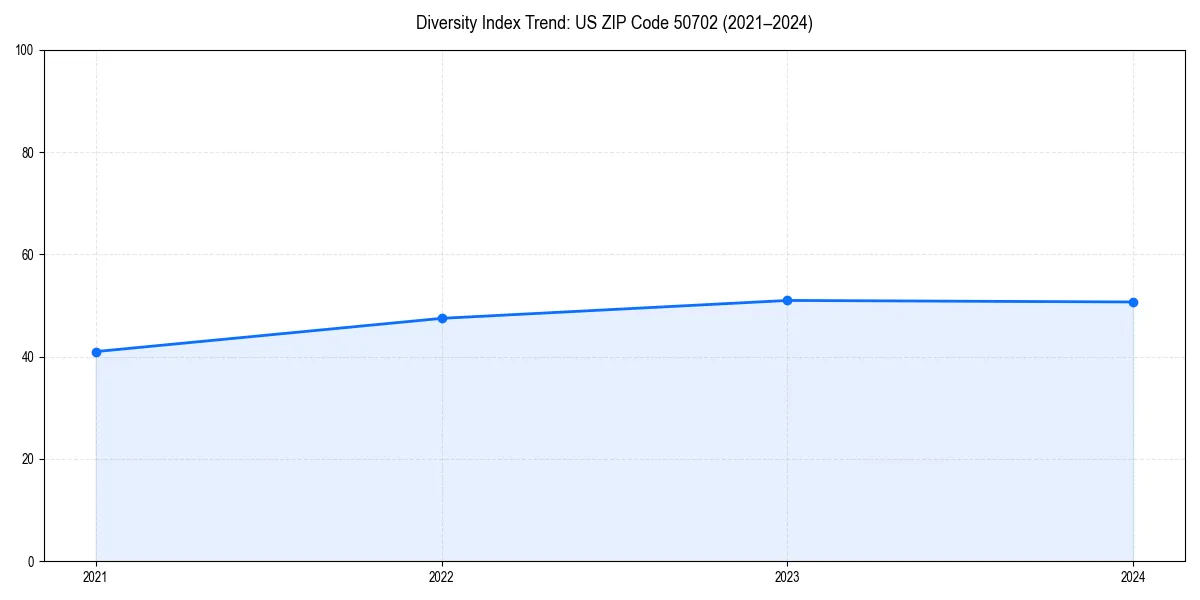
Task: Click the 2024 data point marker
Action: tap(1133, 301)
